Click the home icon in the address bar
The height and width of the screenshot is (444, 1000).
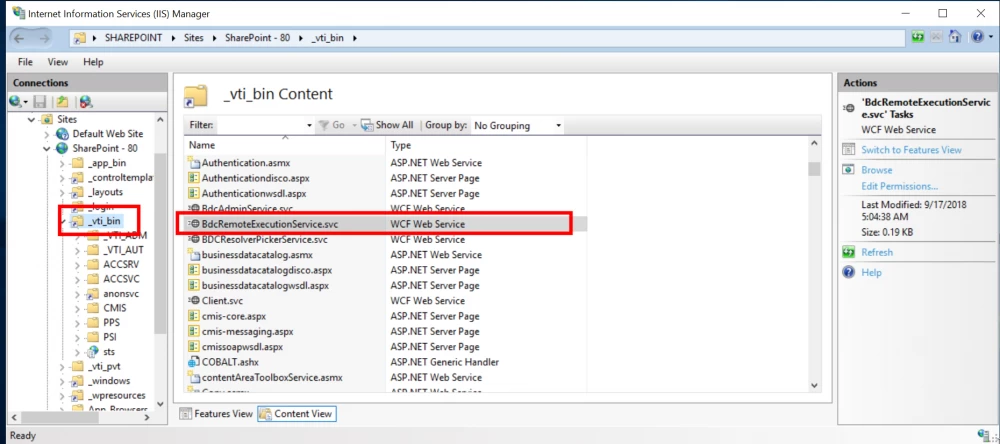tap(955, 37)
